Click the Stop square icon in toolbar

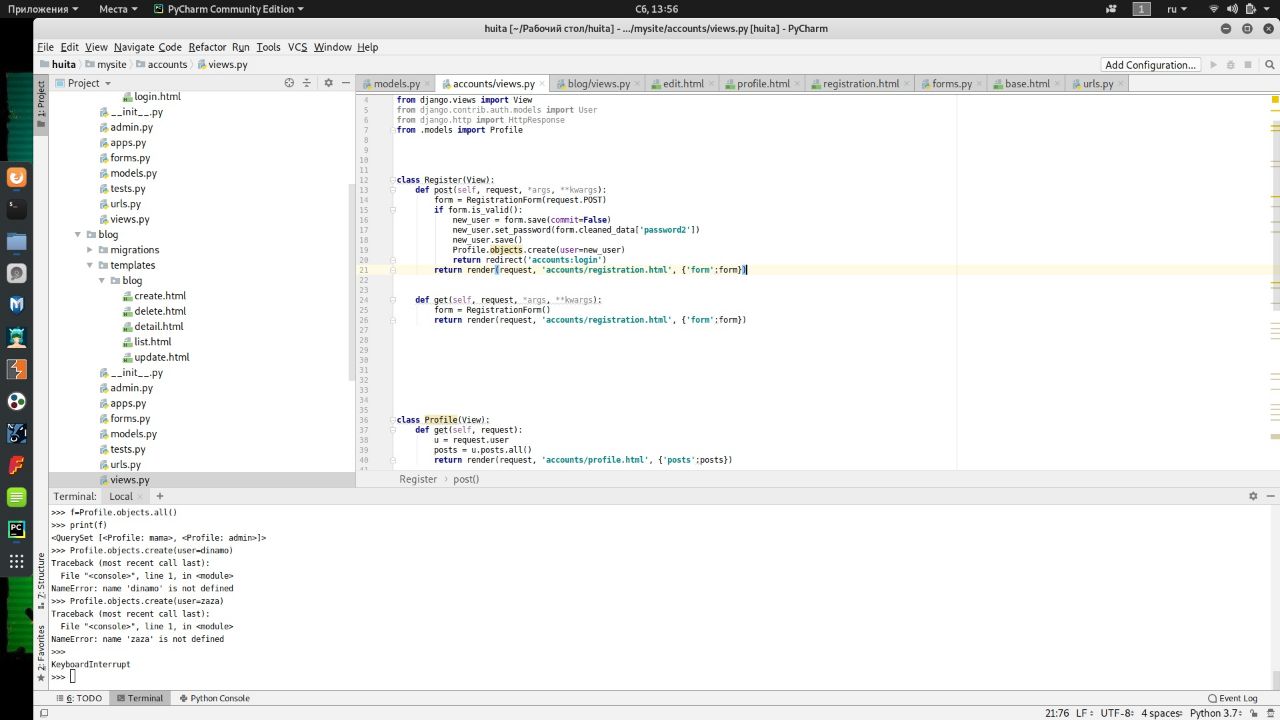(x=1248, y=65)
